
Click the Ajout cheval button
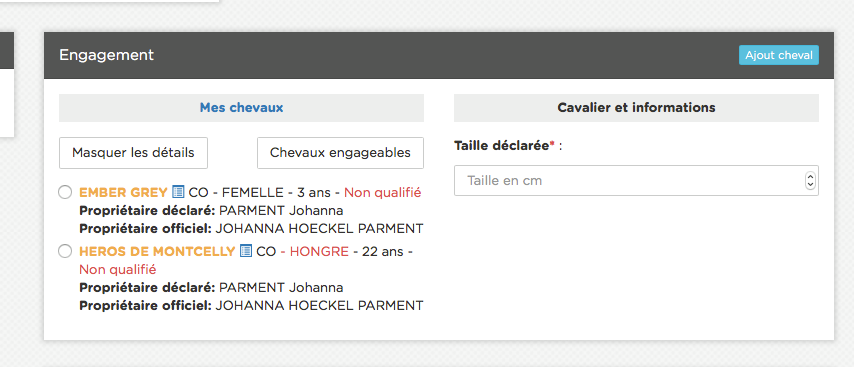(779, 55)
